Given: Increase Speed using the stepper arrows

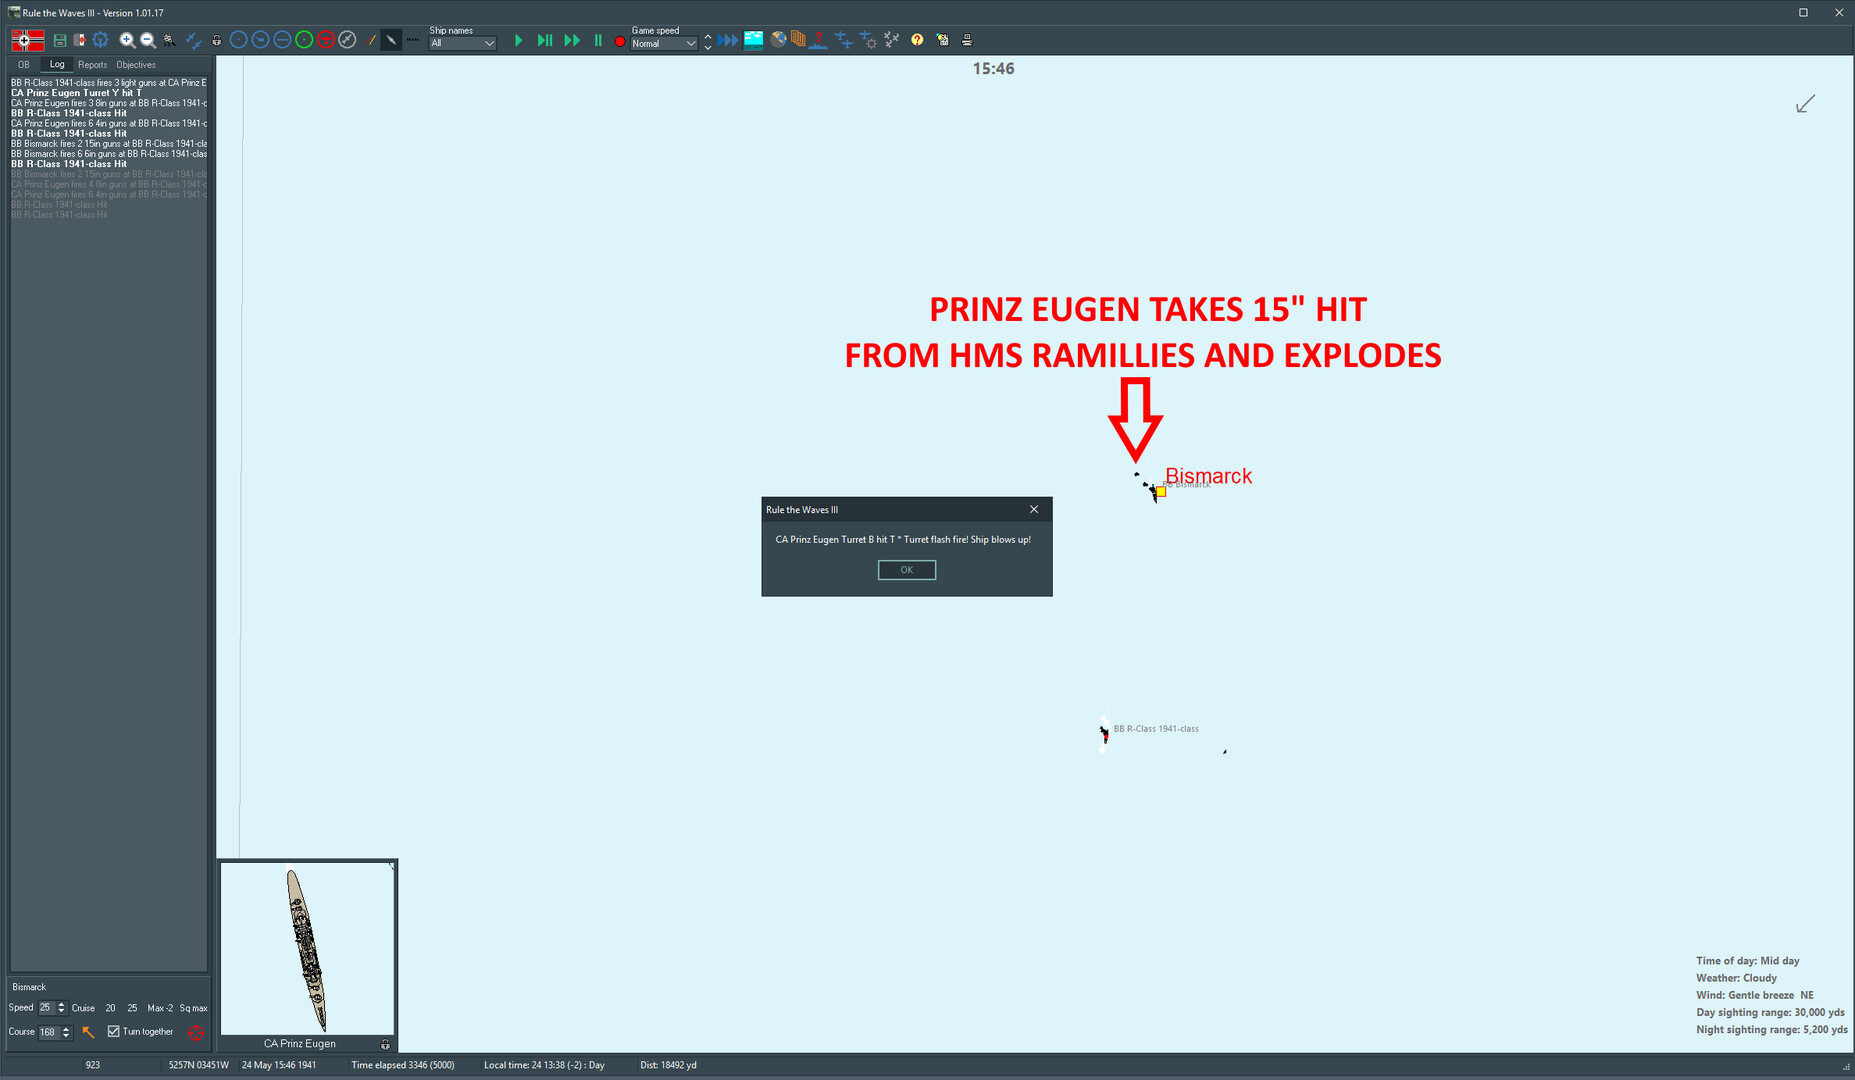Looking at the screenshot, I should [x=62, y=1007].
